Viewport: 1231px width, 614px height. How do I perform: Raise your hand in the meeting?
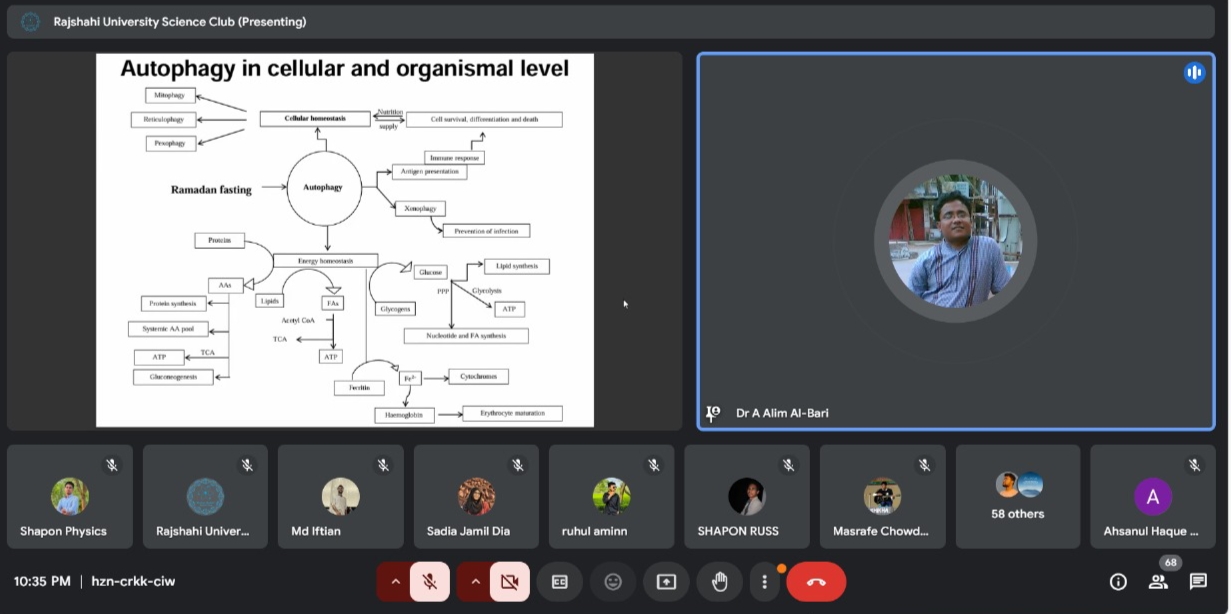719,582
